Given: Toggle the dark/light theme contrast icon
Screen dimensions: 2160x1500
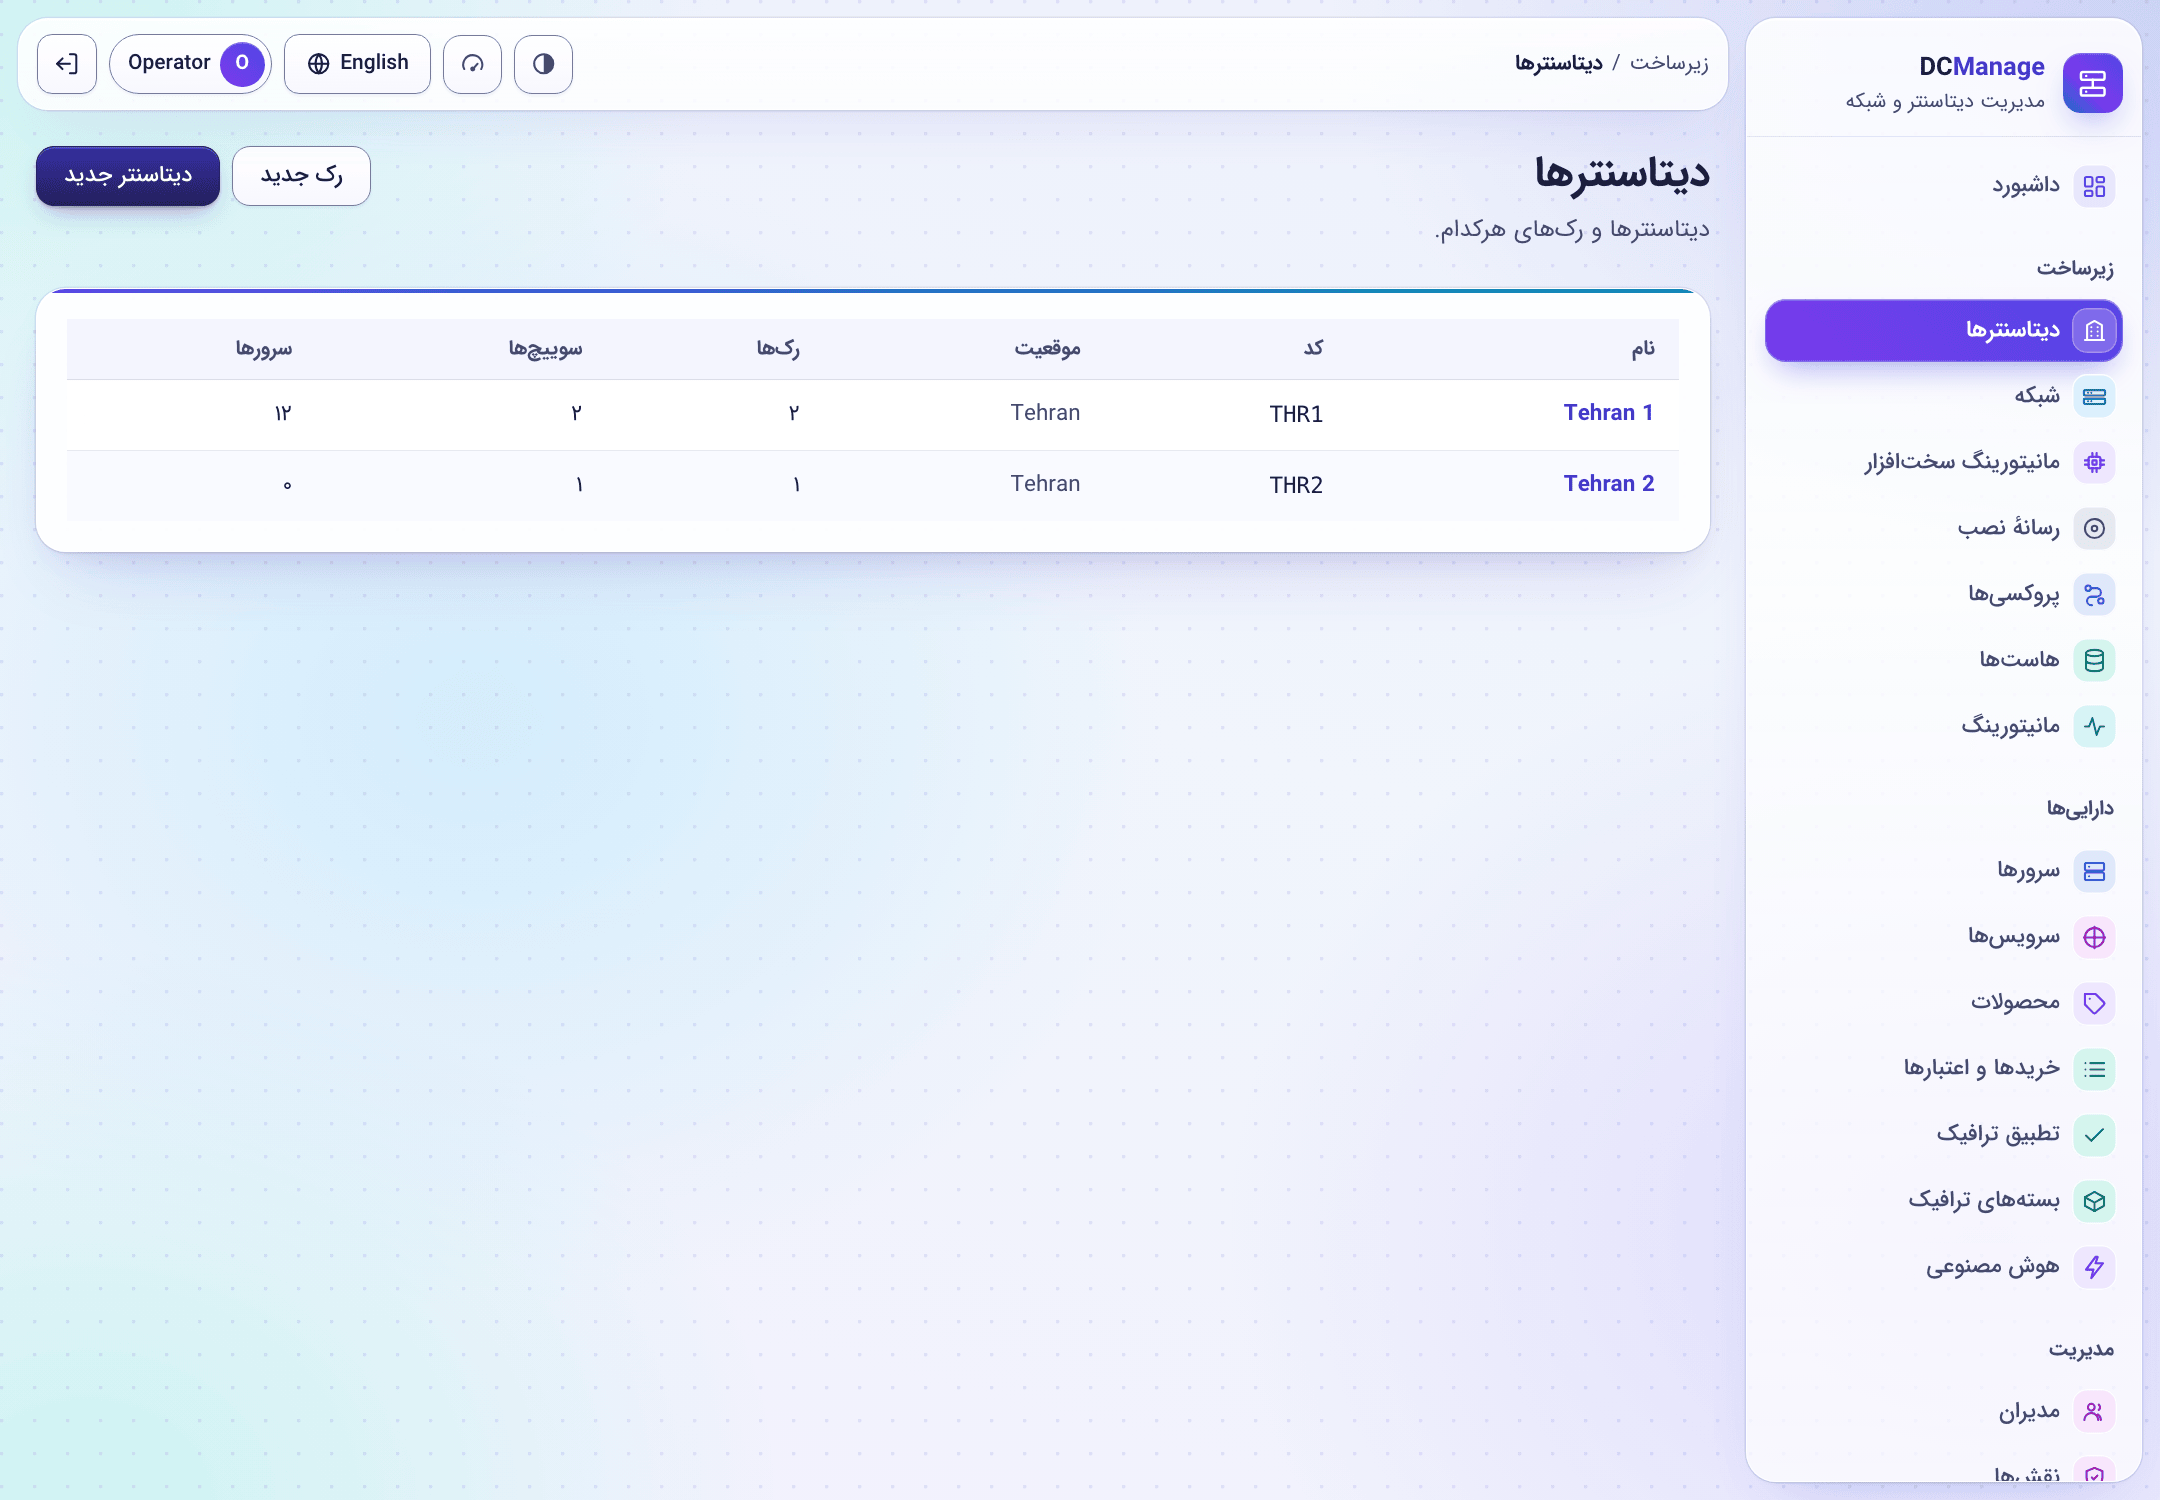Looking at the screenshot, I should coord(543,64).
